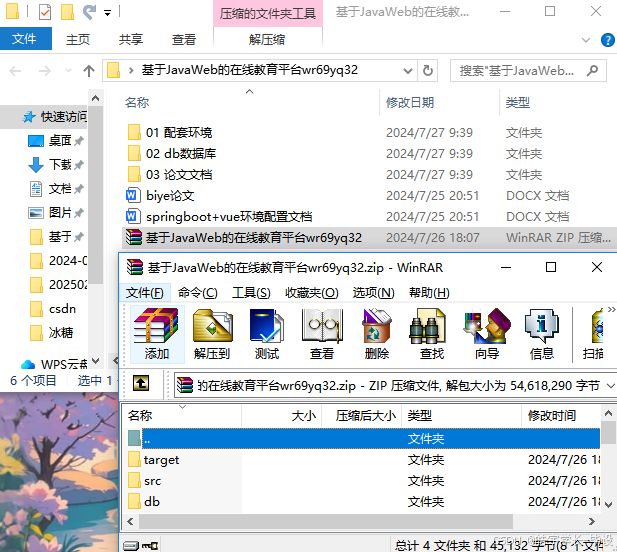Viewport: 617px width, 552px height.
Task: Select the target folder in WinRAR
Action: [x=161, y=460]
